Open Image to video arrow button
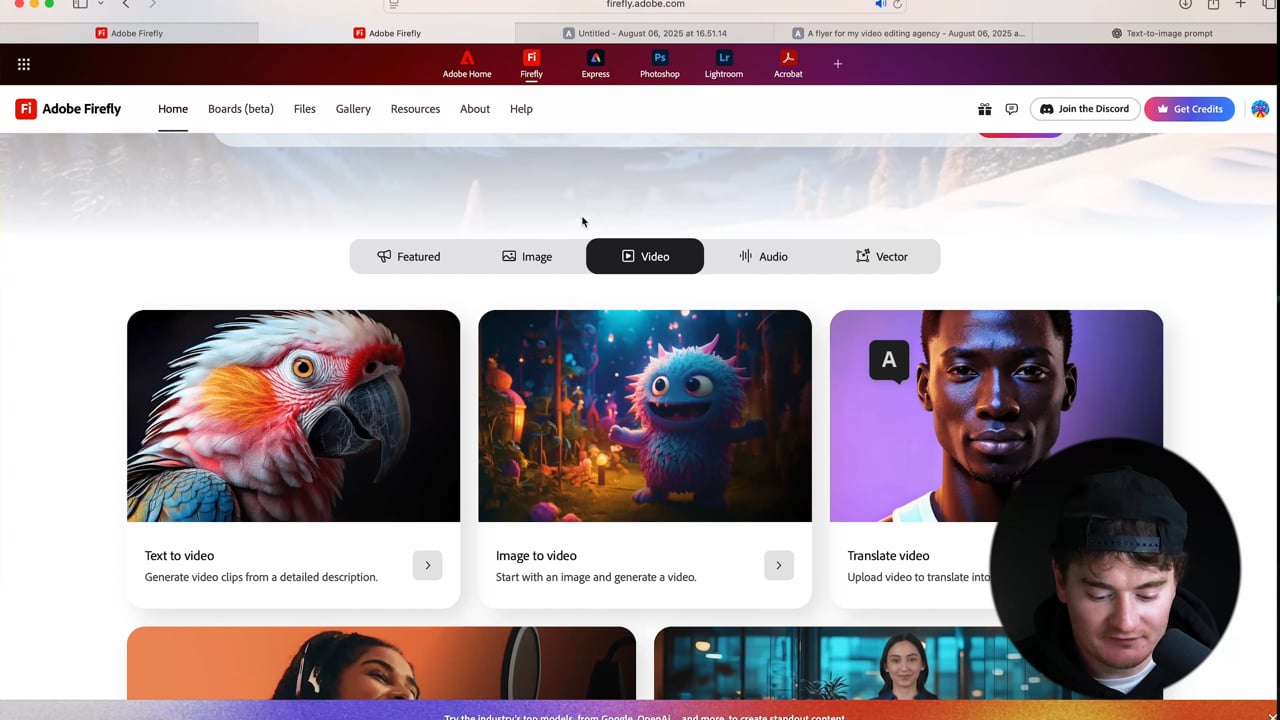 [779, 565]
